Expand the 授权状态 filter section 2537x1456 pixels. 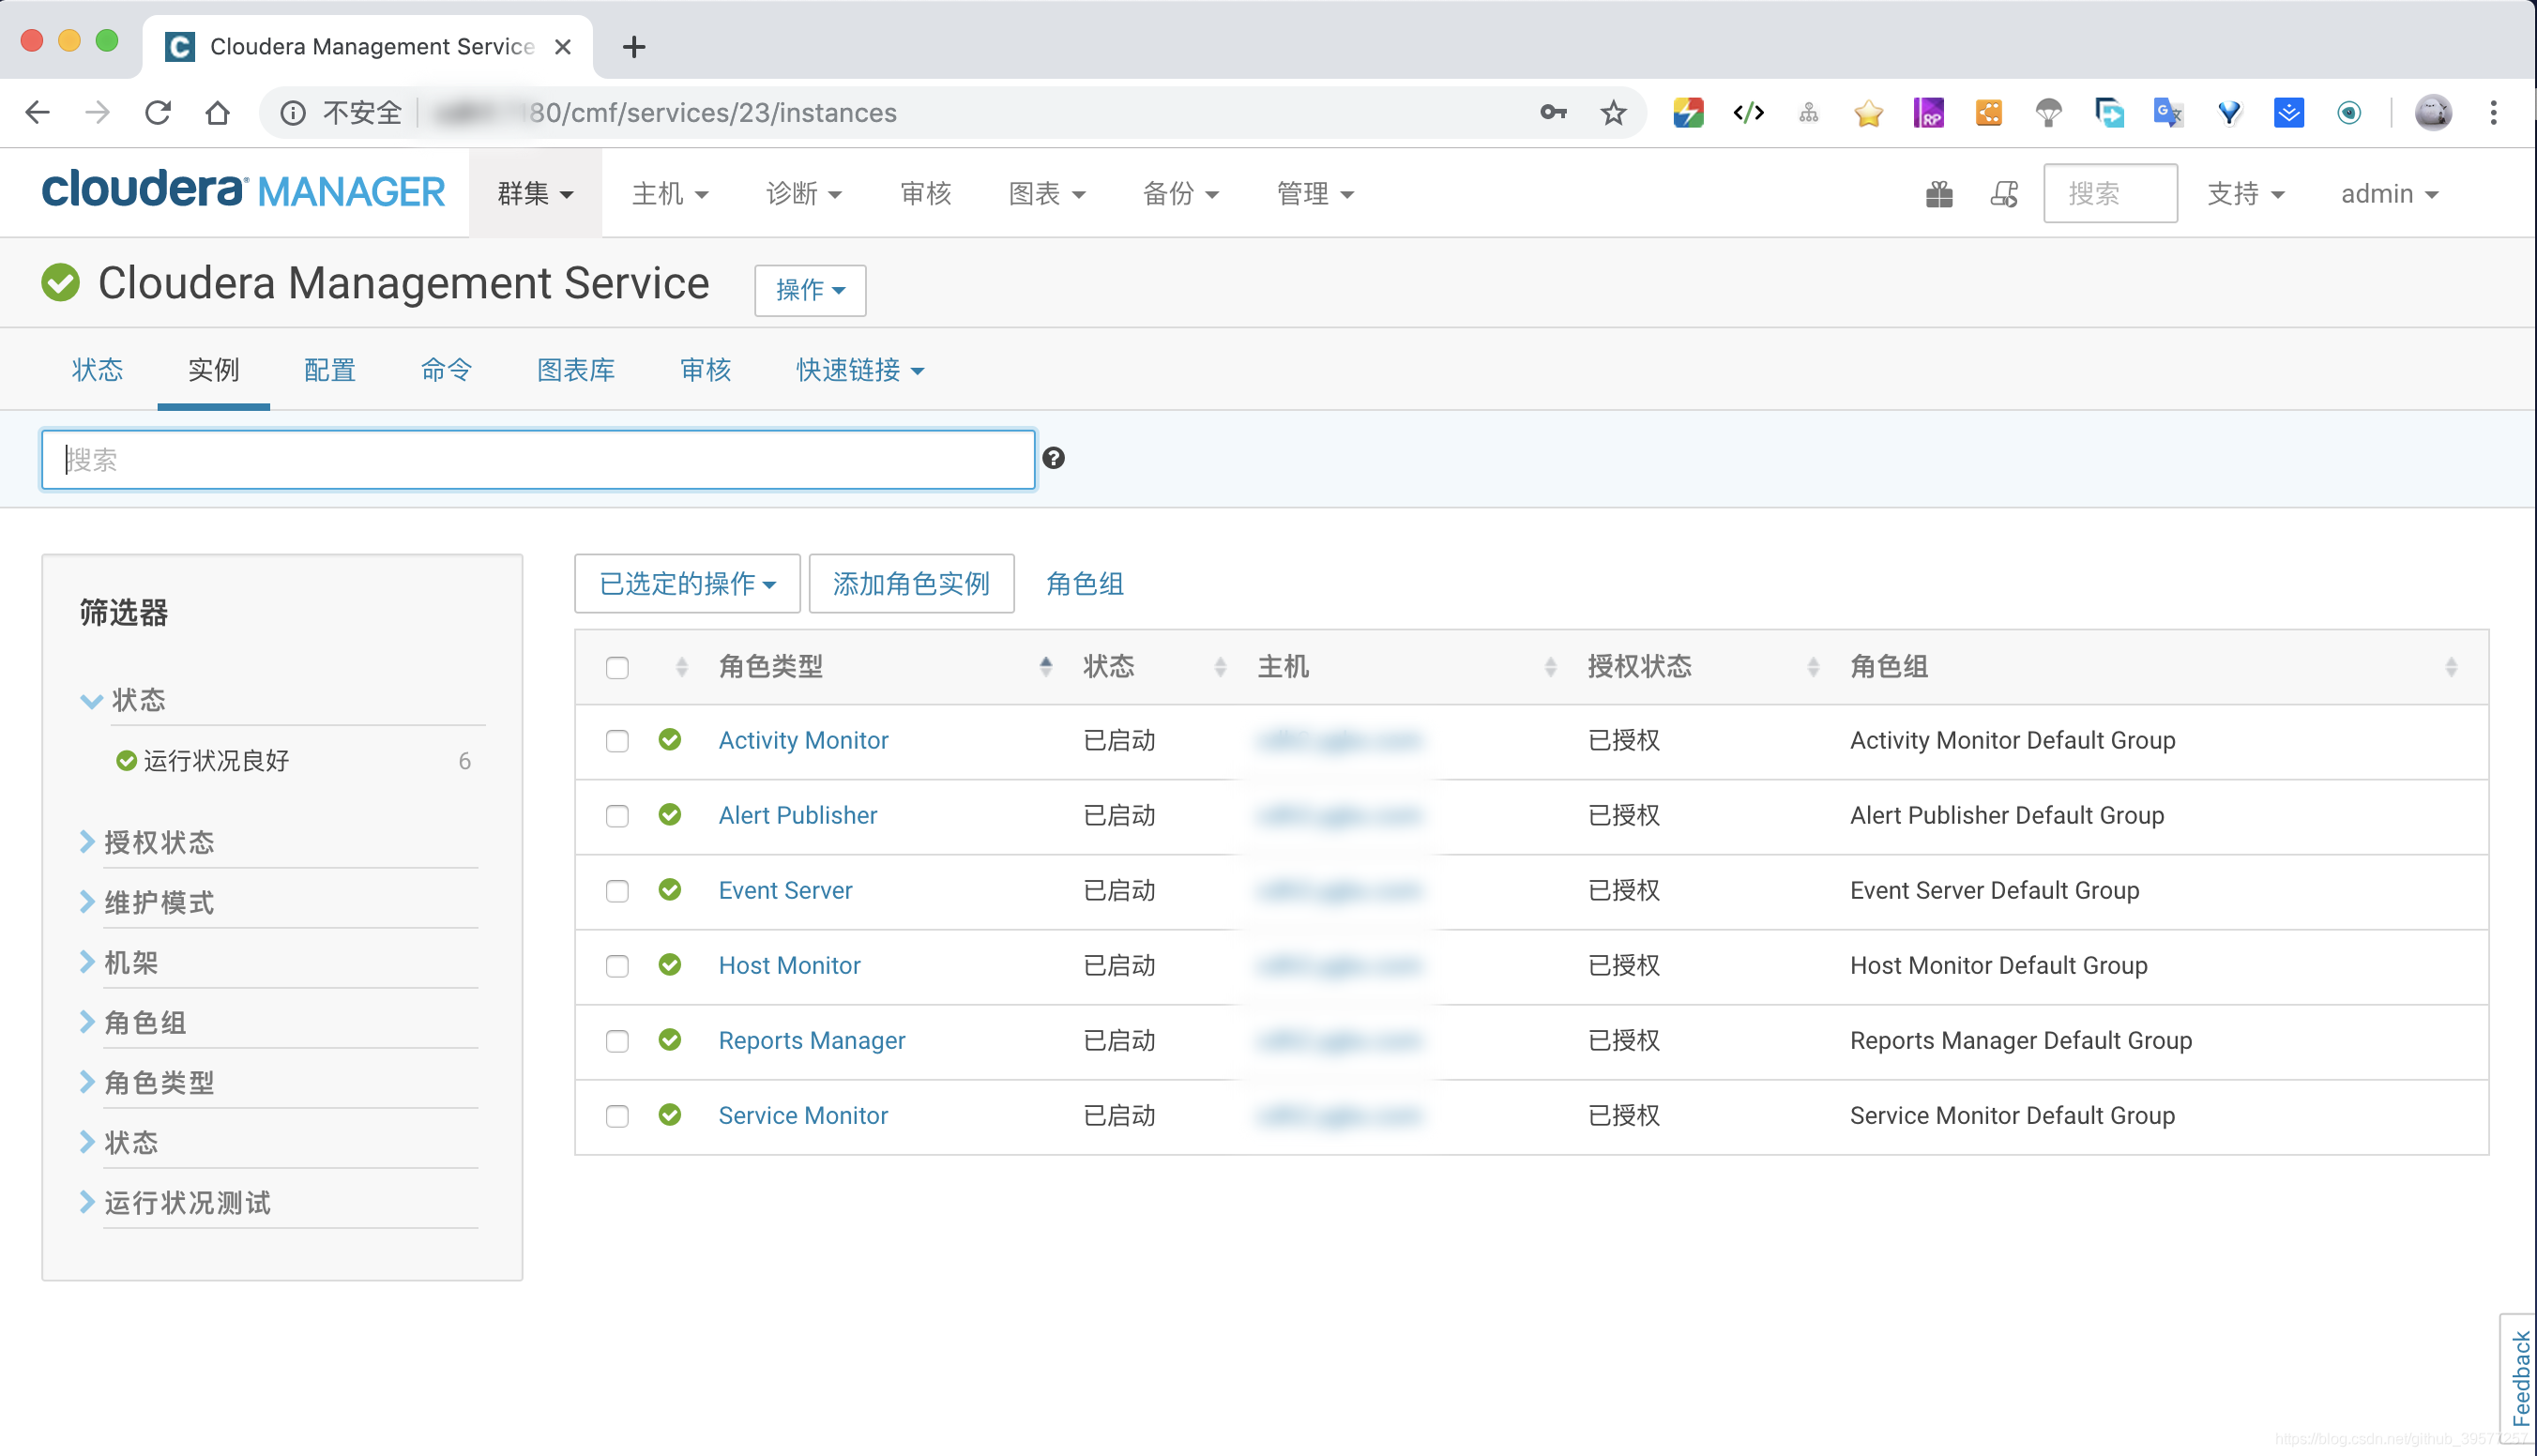159,842
